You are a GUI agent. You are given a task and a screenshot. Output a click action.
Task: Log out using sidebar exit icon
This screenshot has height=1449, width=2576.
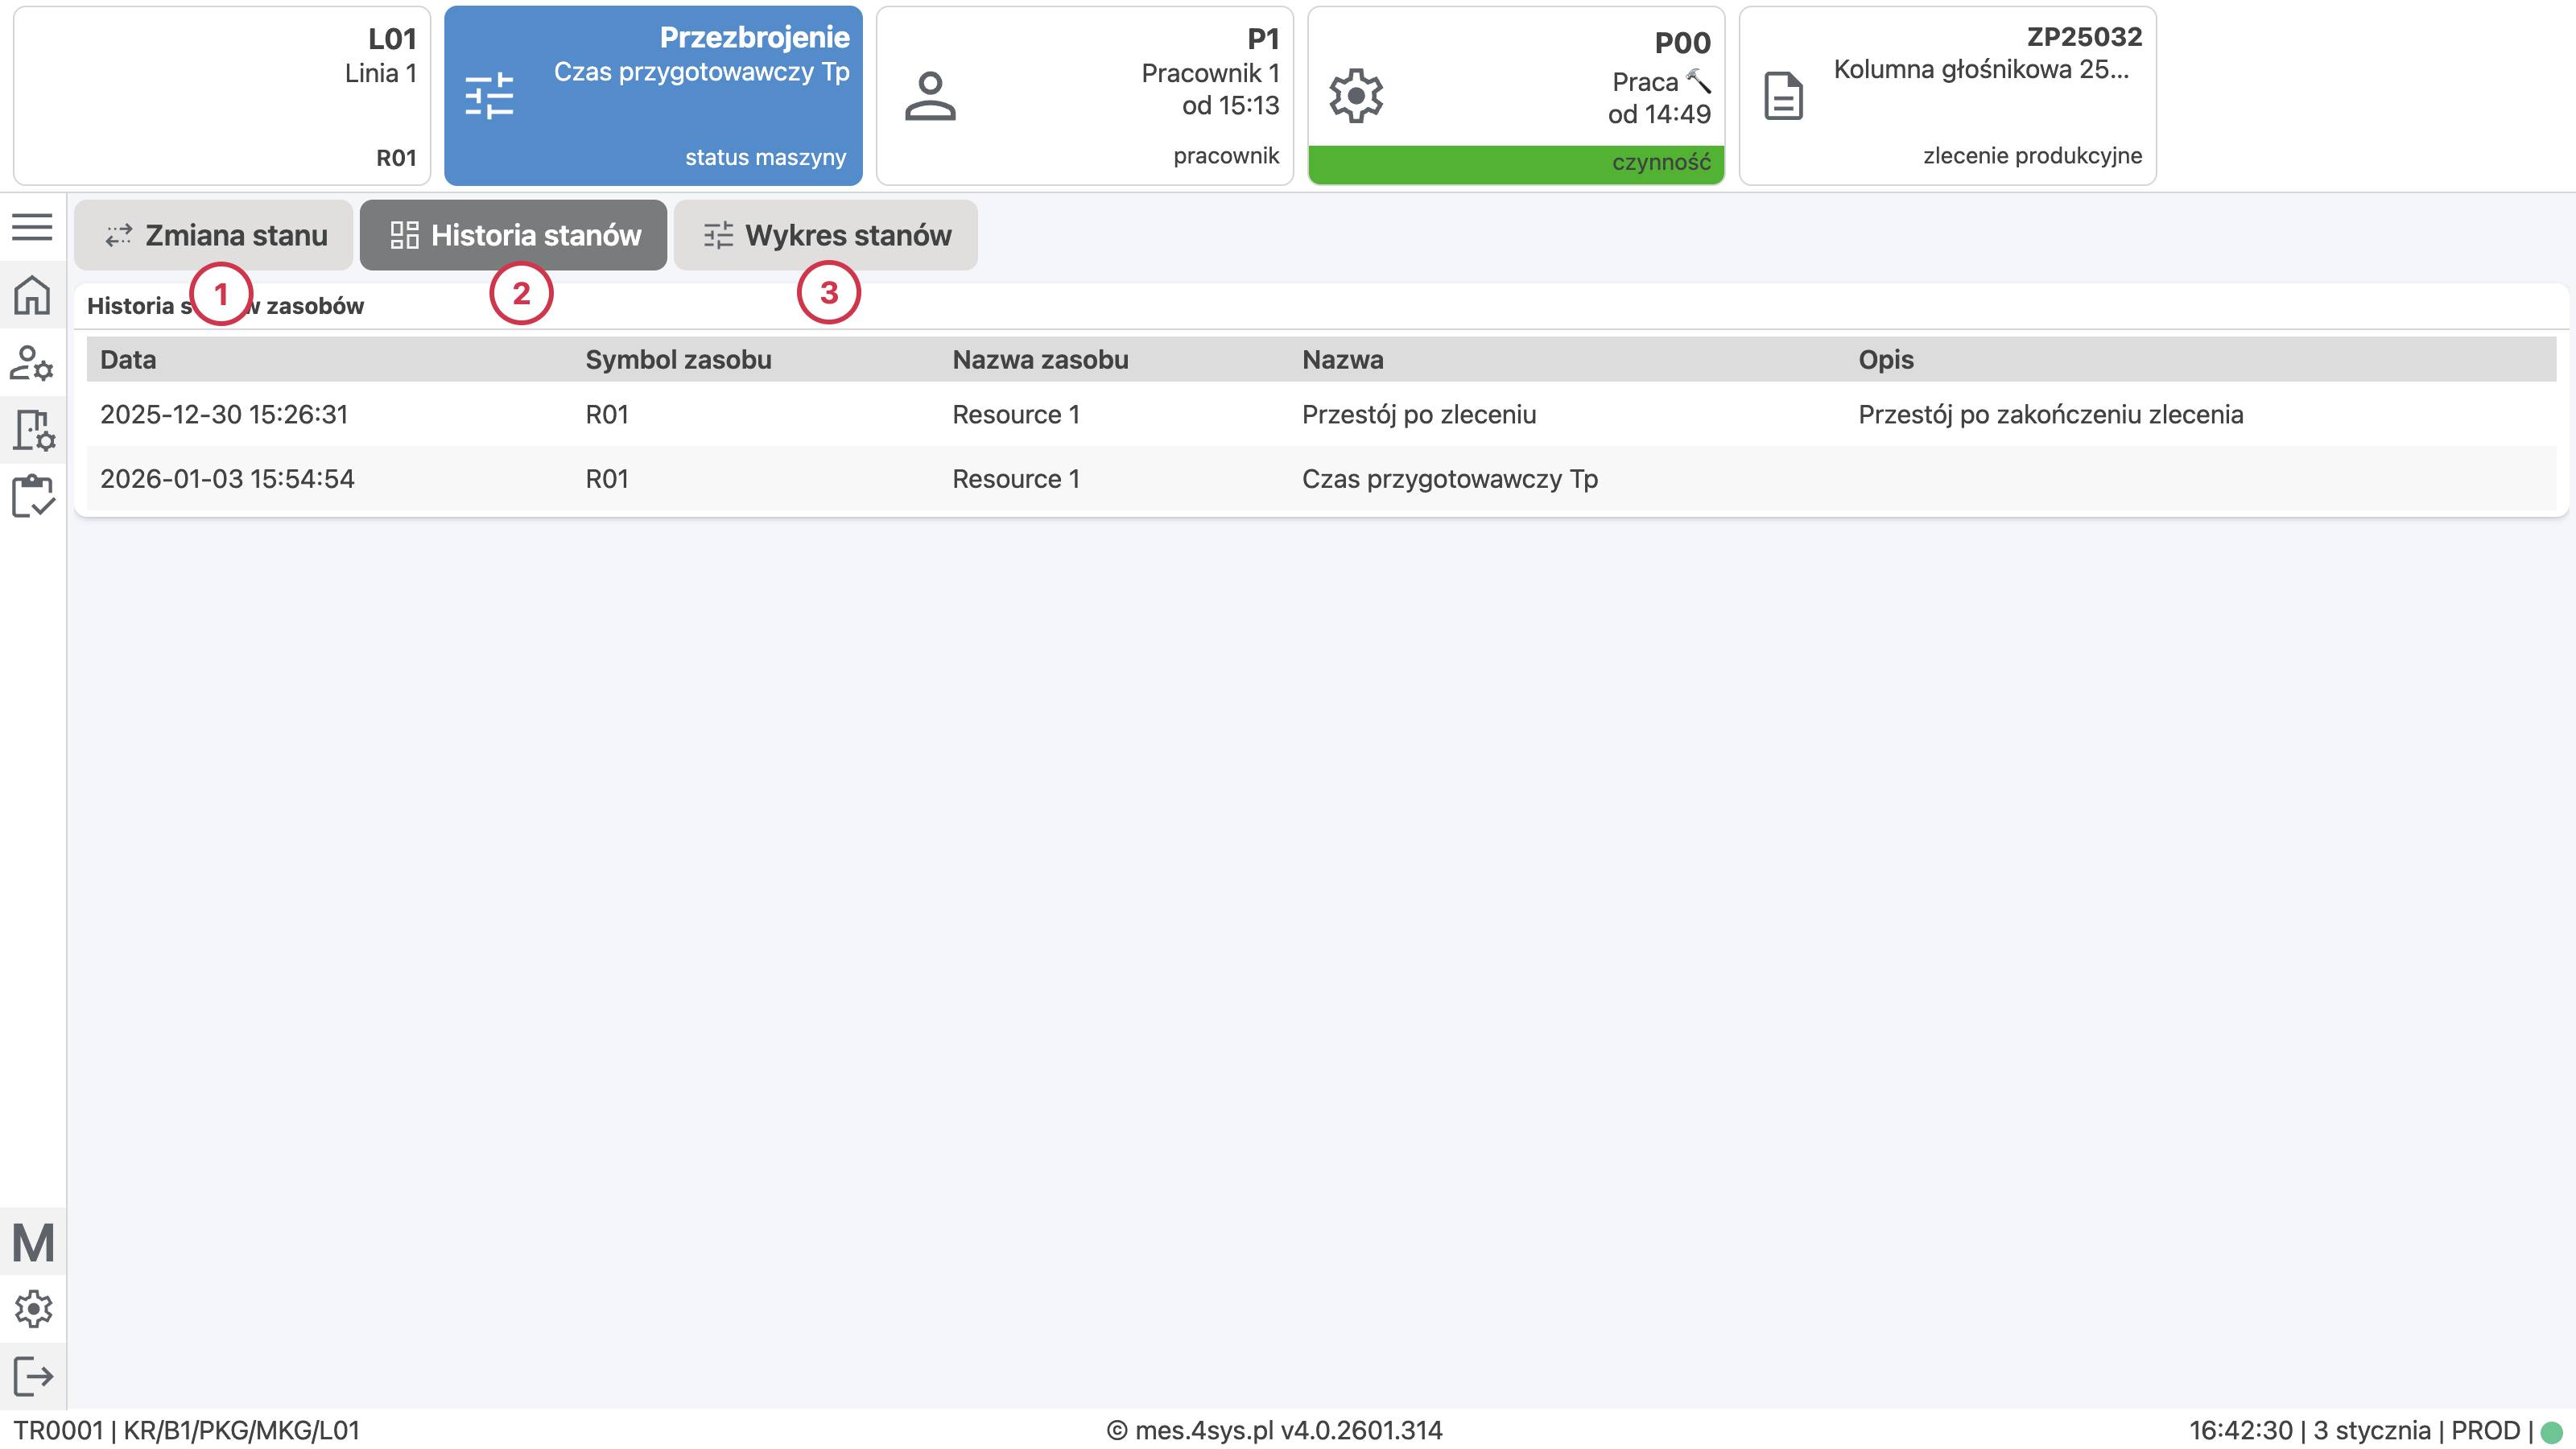pyautogui.click(x=32, y=1376)
